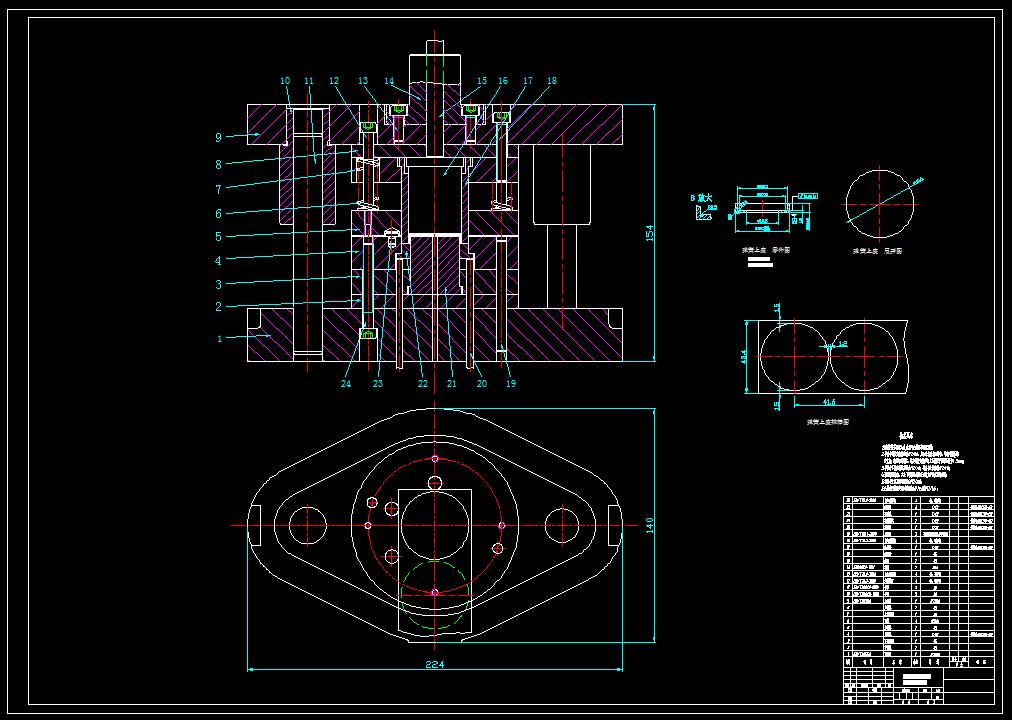This screenshot has height=720, width=1012.
Task: Select the 43.4 strip width dimension
Action: click(744, 356)
